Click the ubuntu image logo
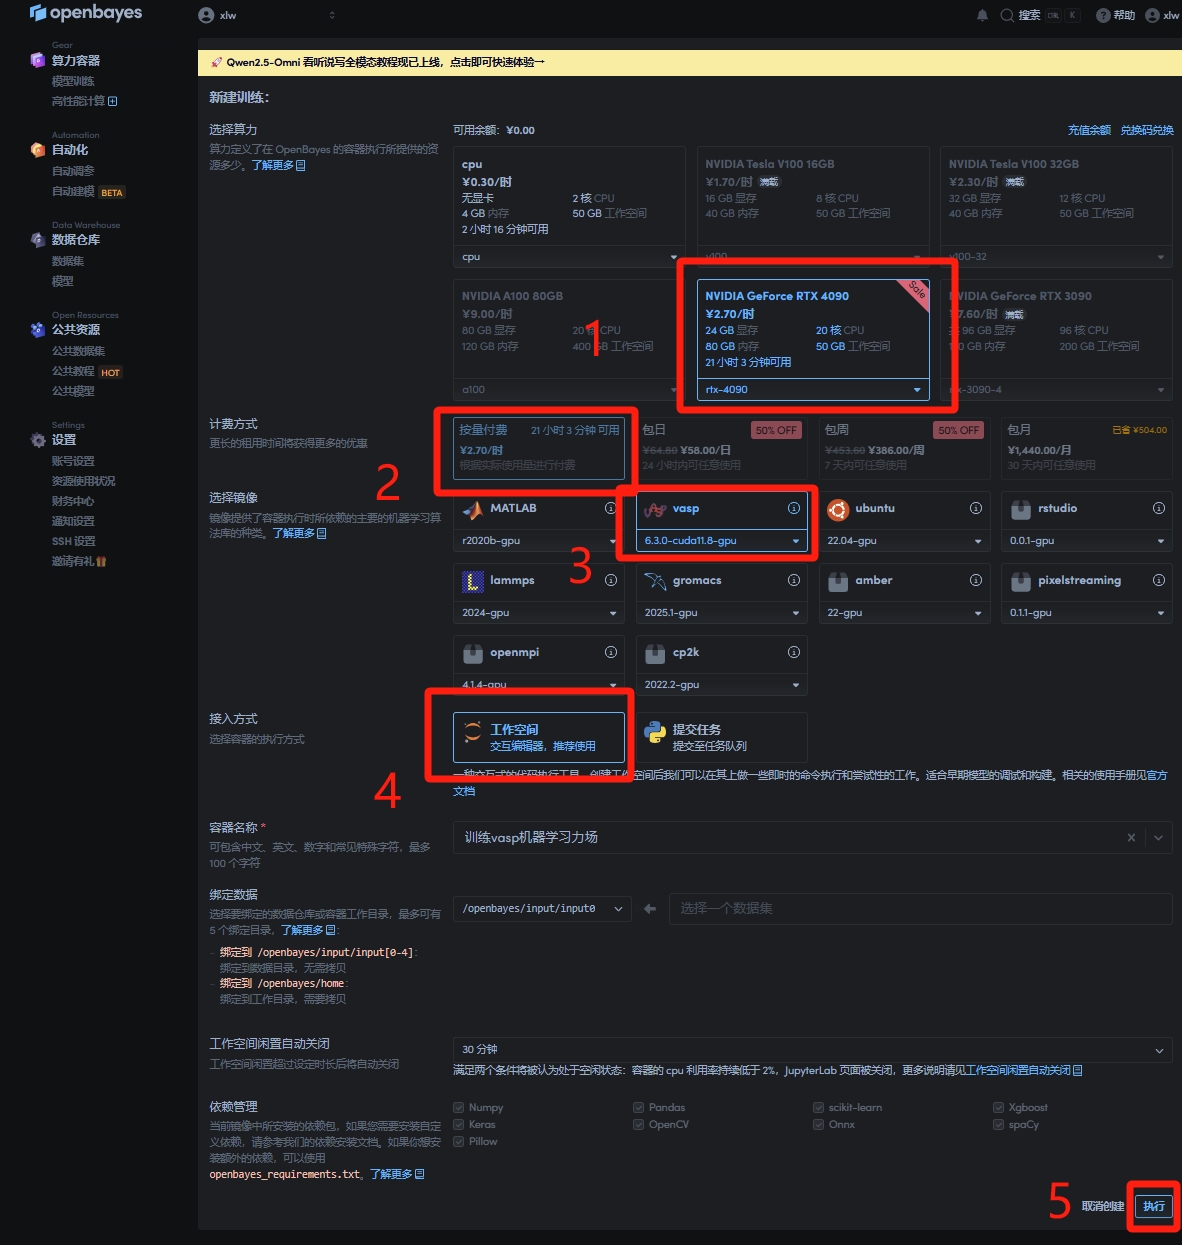Viewport: 1182px width, 1245px height. 838,509
